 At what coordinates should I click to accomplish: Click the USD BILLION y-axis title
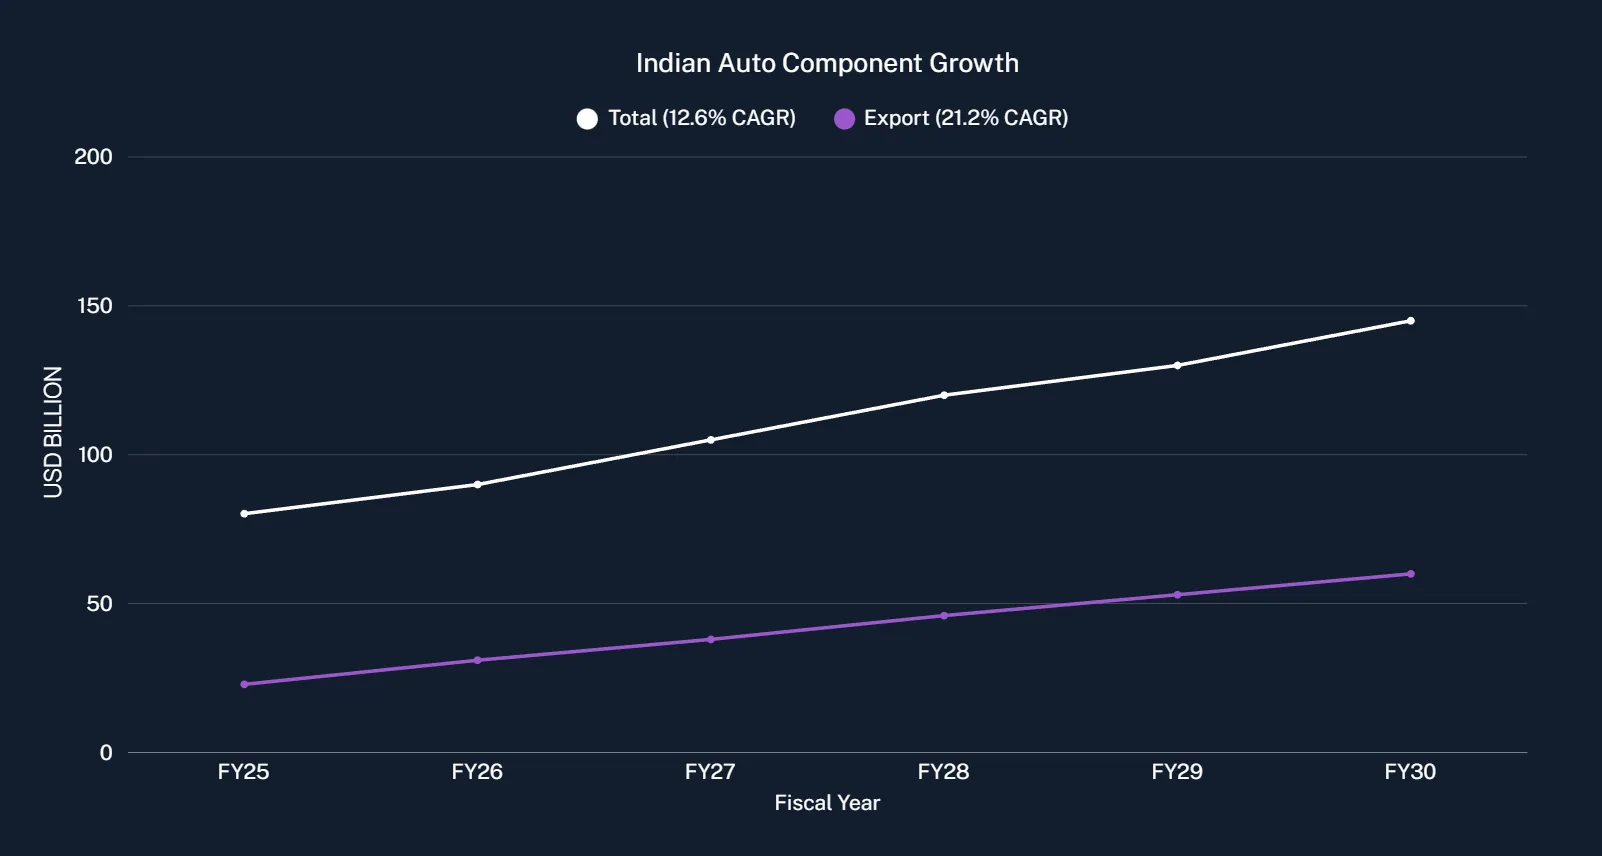[53, 432]
